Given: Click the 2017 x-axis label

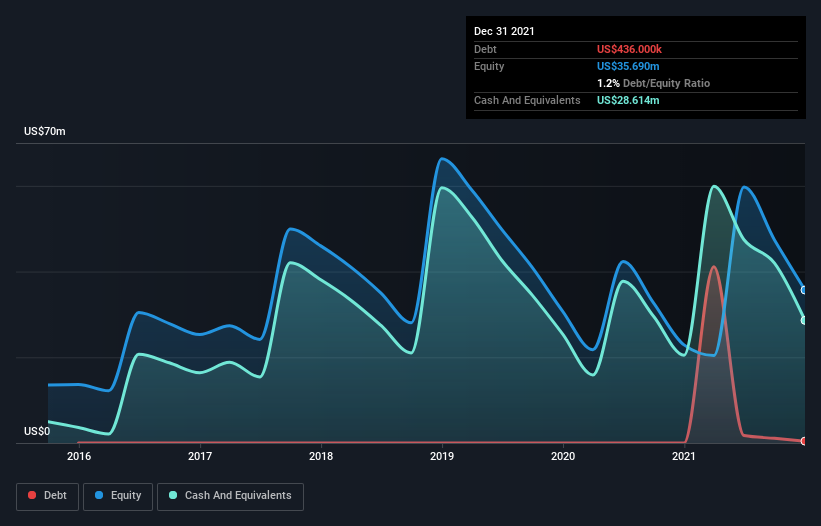Looking at the screenshot, I should click(x=200, y=456).
